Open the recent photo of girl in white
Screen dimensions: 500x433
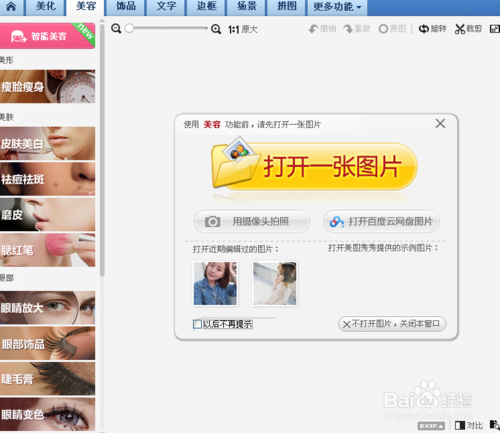coord(275,283)
